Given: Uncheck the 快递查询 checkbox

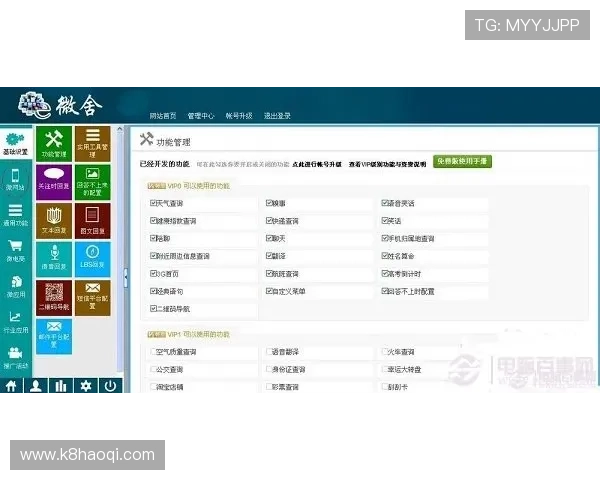Looking at the screenshot, I should point(269,220).
